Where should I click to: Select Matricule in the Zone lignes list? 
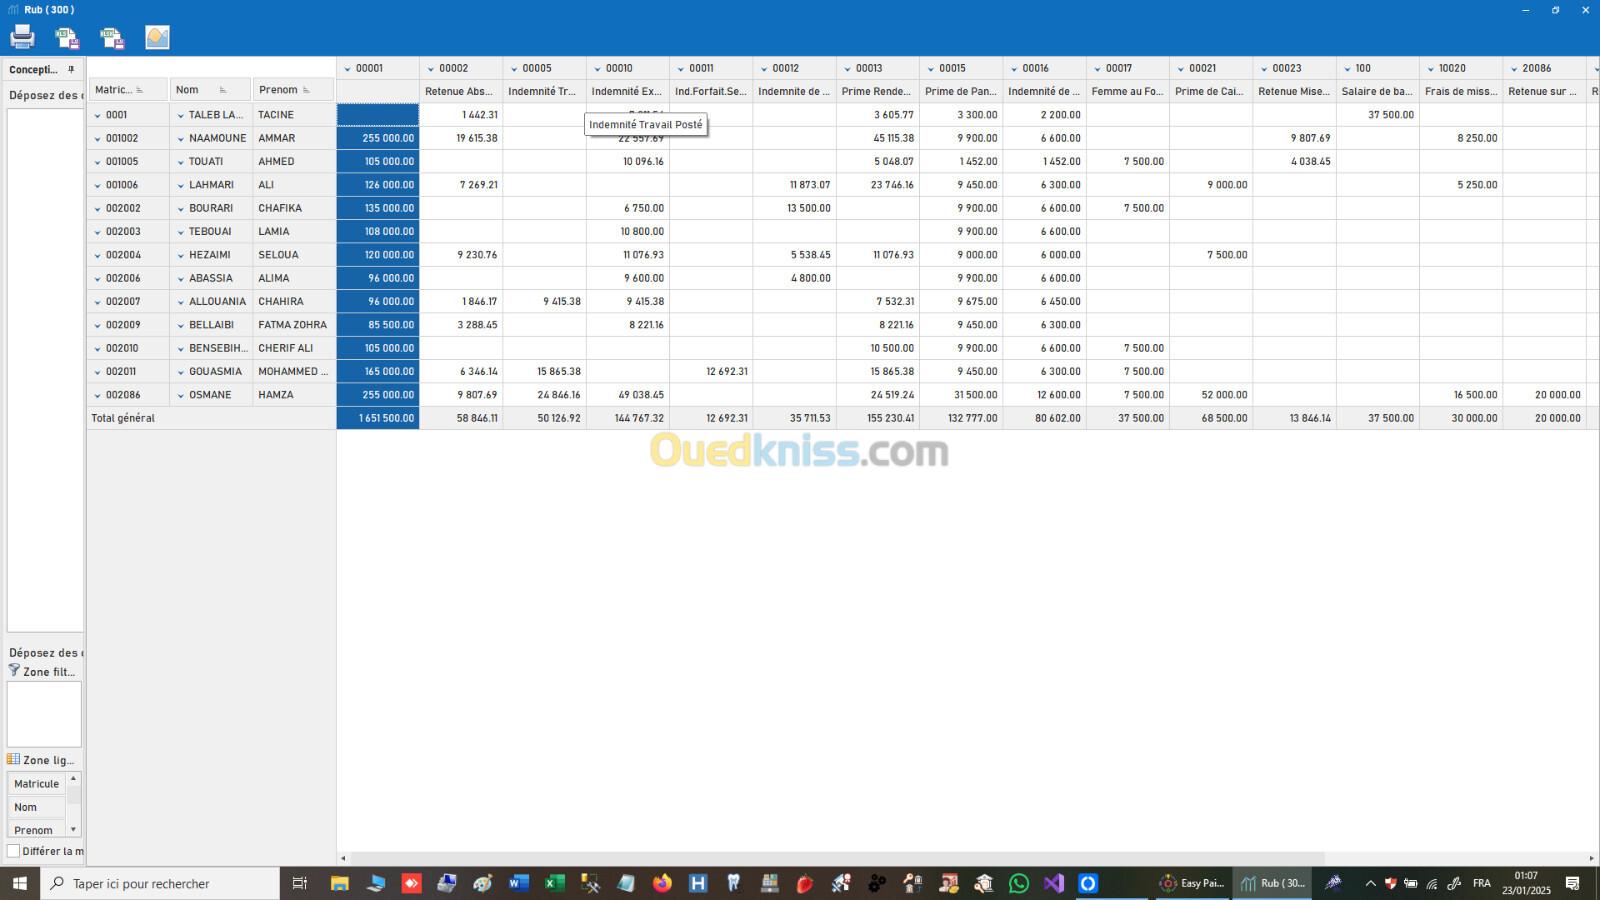(36, 784)
